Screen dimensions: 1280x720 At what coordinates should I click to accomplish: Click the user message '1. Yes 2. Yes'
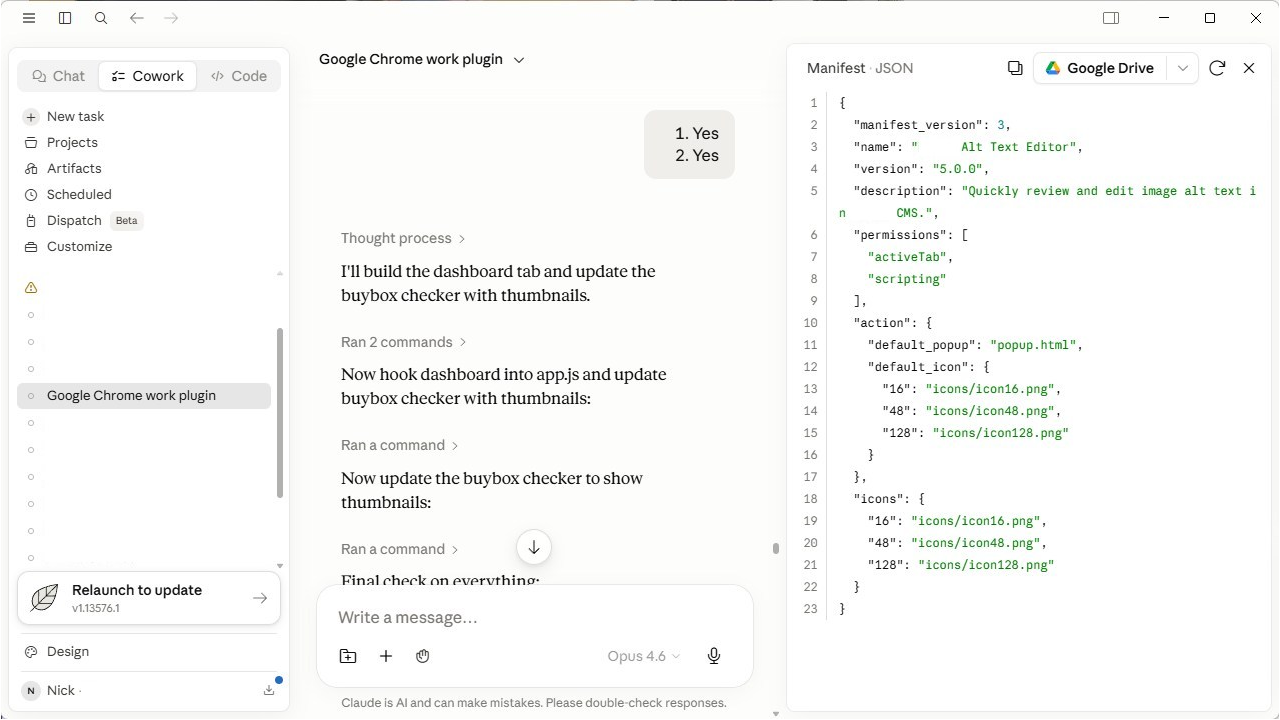point(689,144)
